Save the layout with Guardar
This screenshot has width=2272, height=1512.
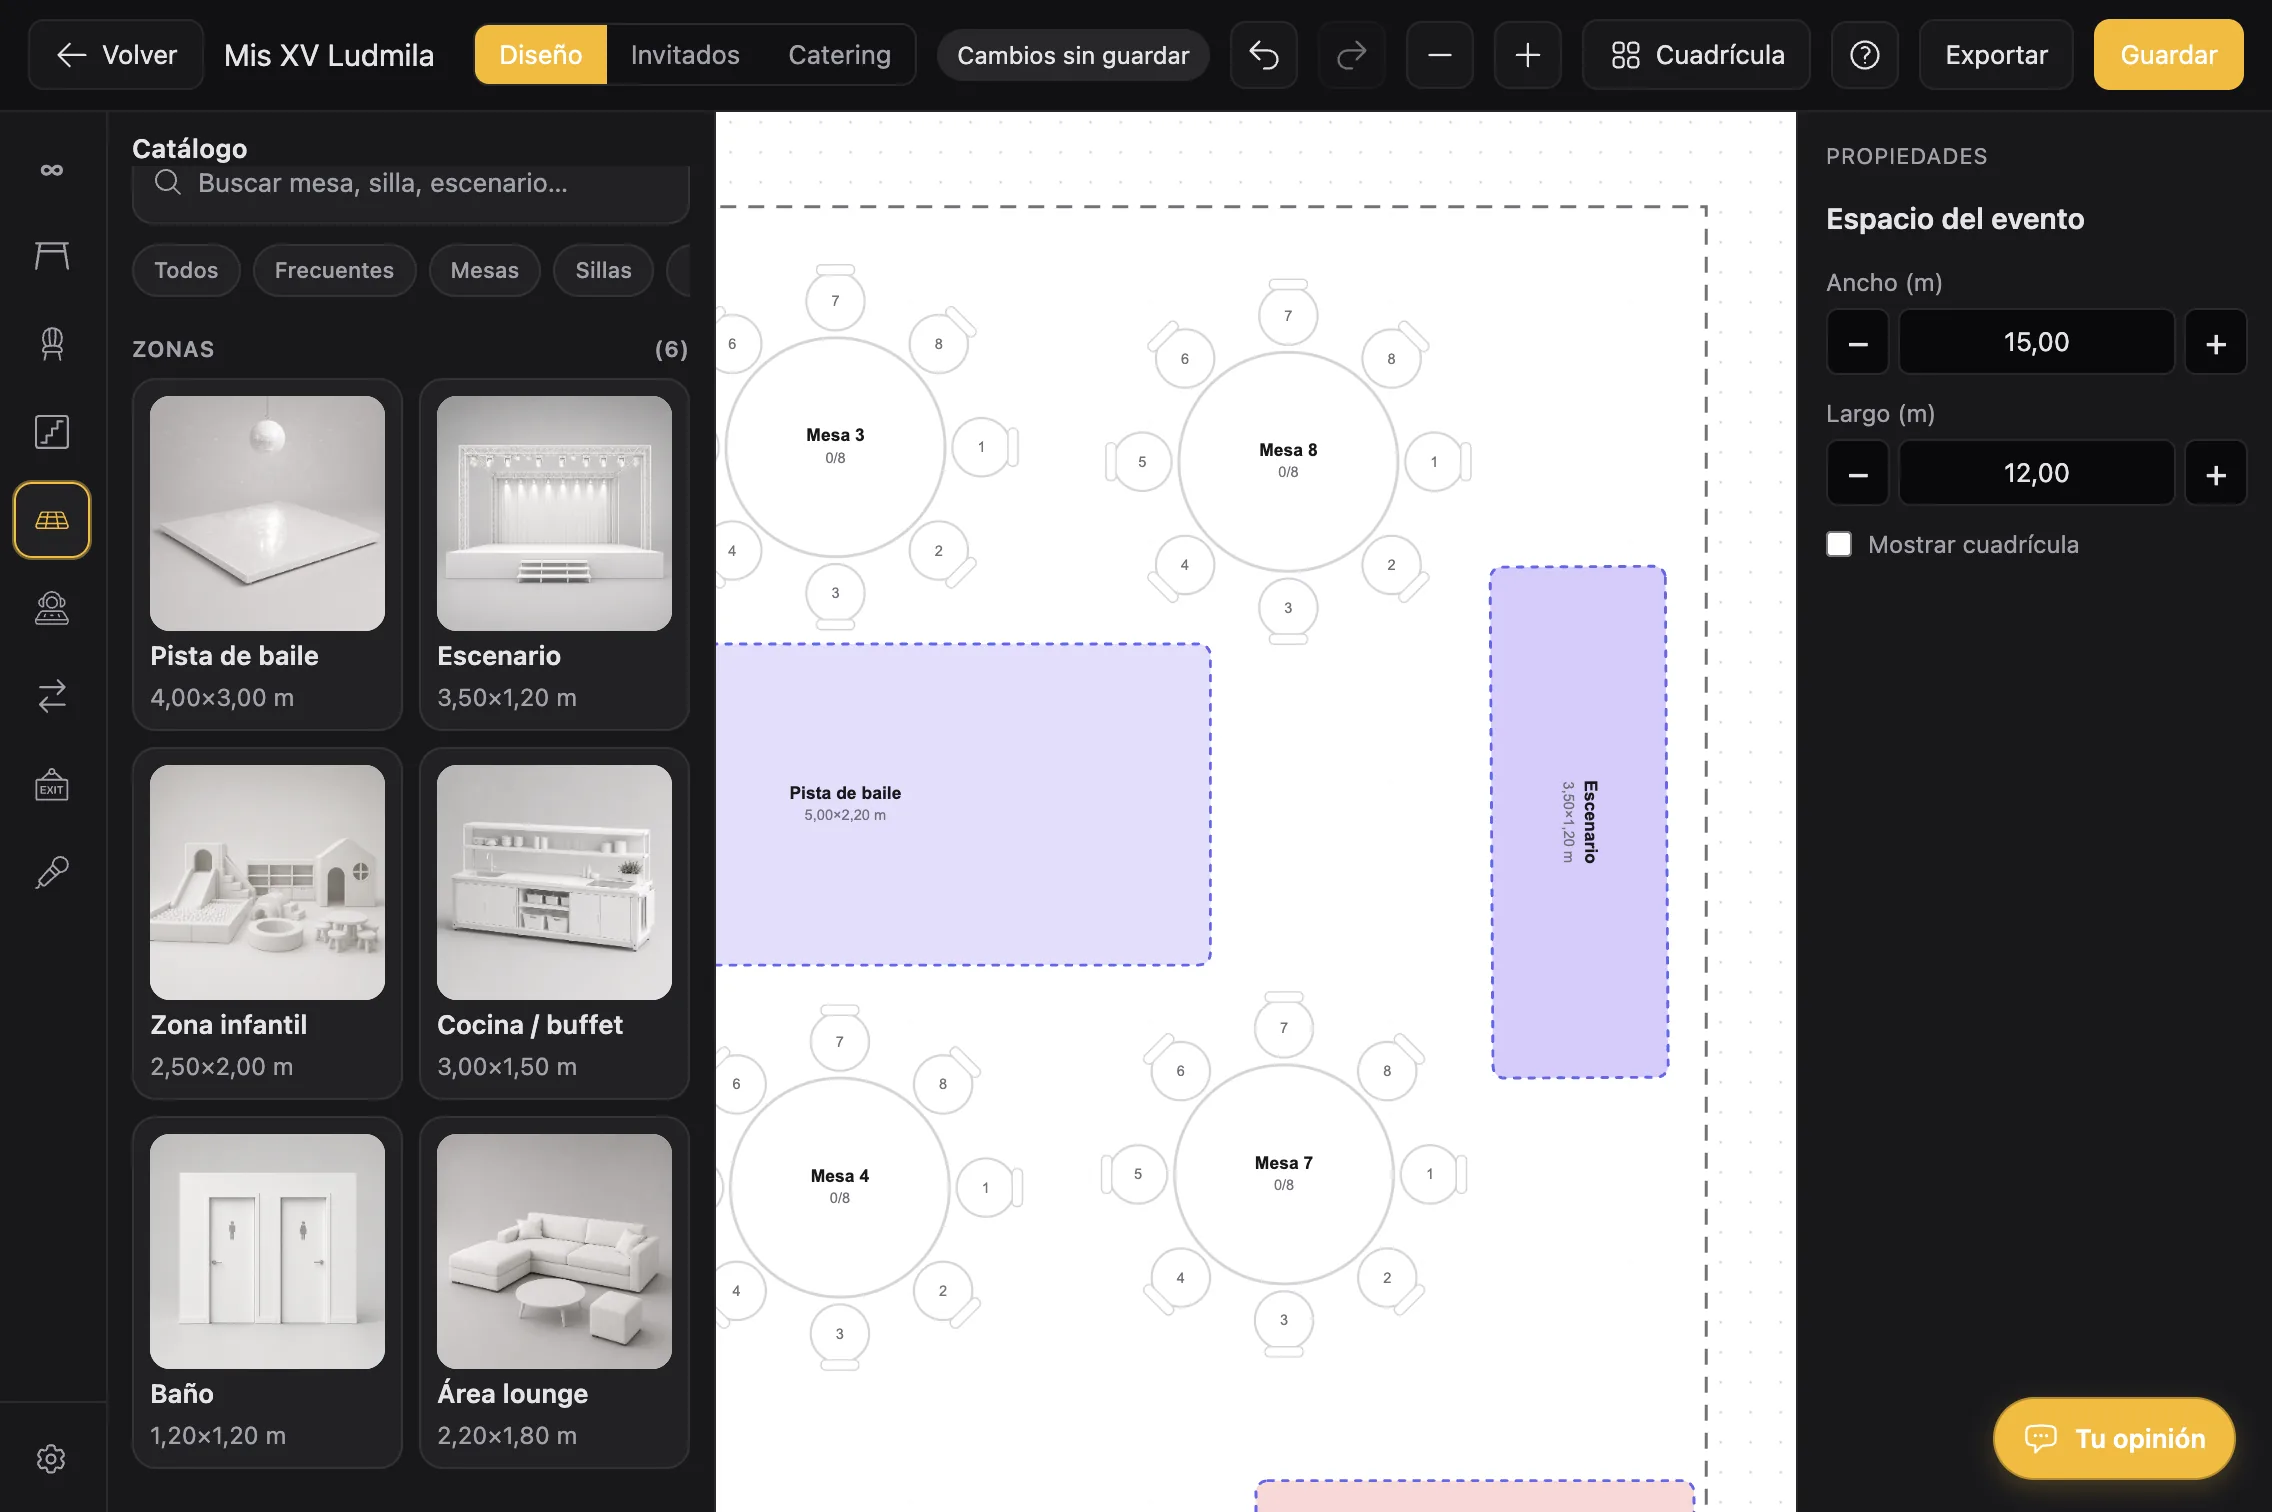click(x=2169, y=55)
